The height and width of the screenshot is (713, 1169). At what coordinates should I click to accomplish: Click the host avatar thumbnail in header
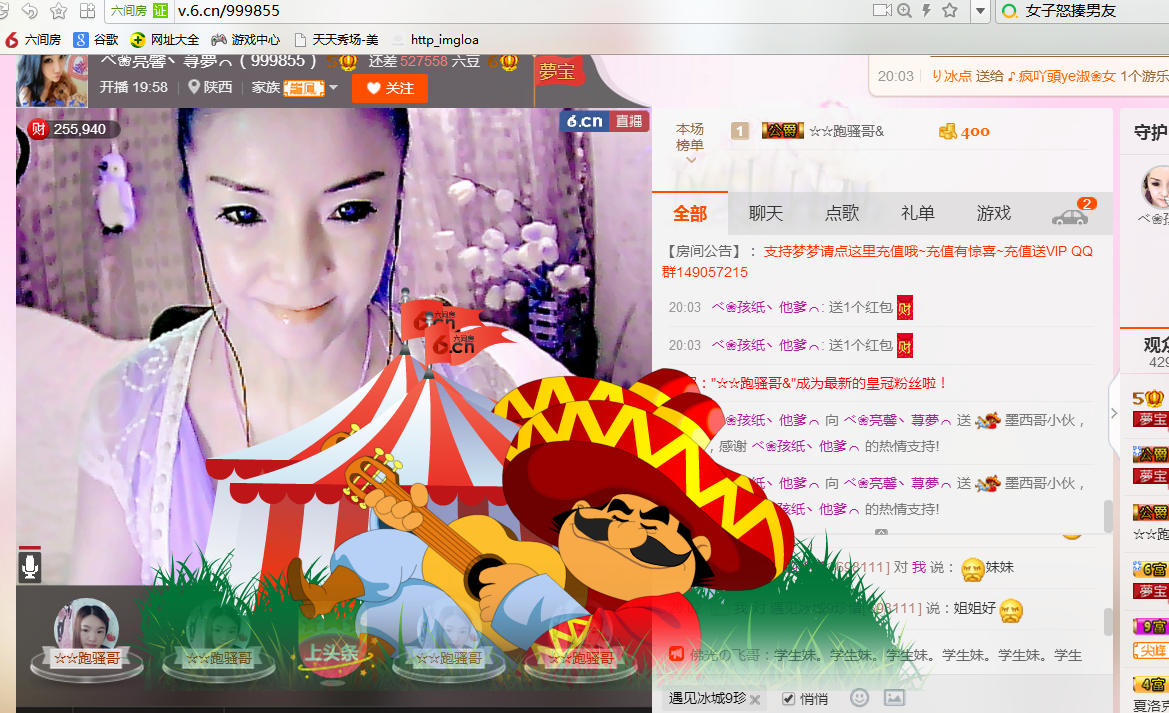coord(52,81)
